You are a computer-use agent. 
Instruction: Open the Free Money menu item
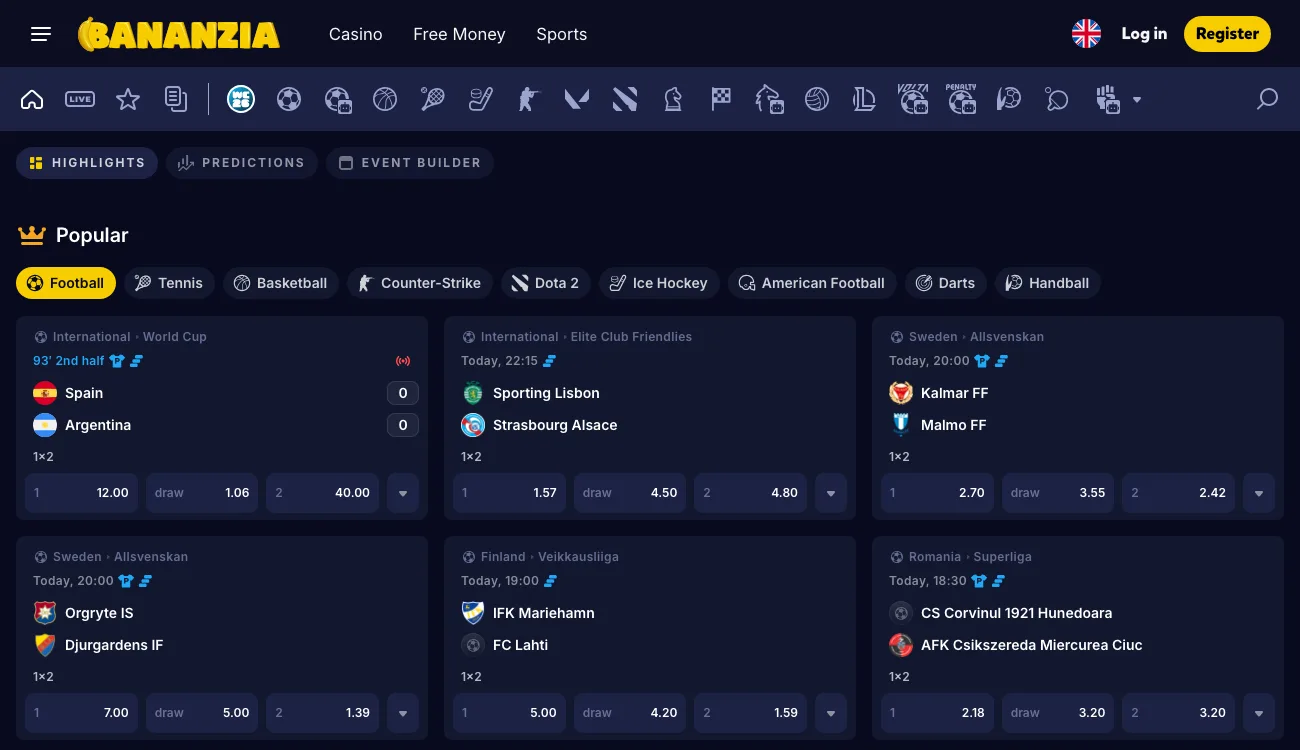pos(459,34)
